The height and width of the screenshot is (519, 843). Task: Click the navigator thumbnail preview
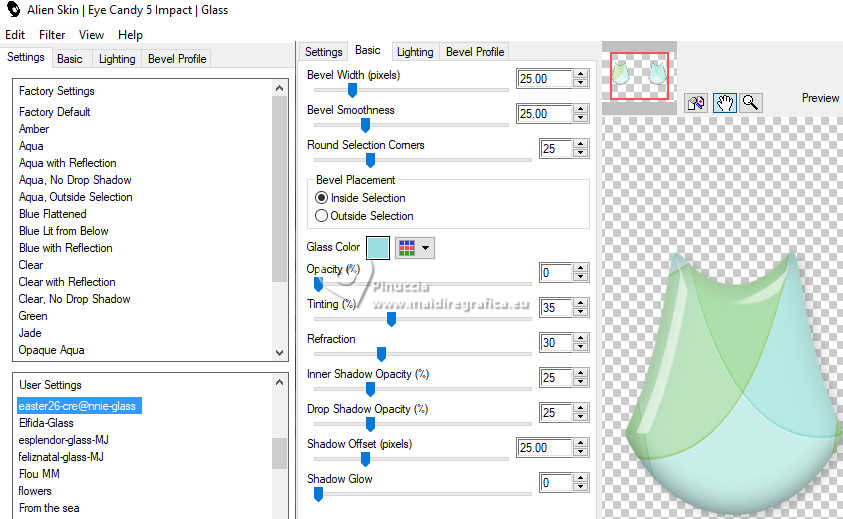(639, 76)
